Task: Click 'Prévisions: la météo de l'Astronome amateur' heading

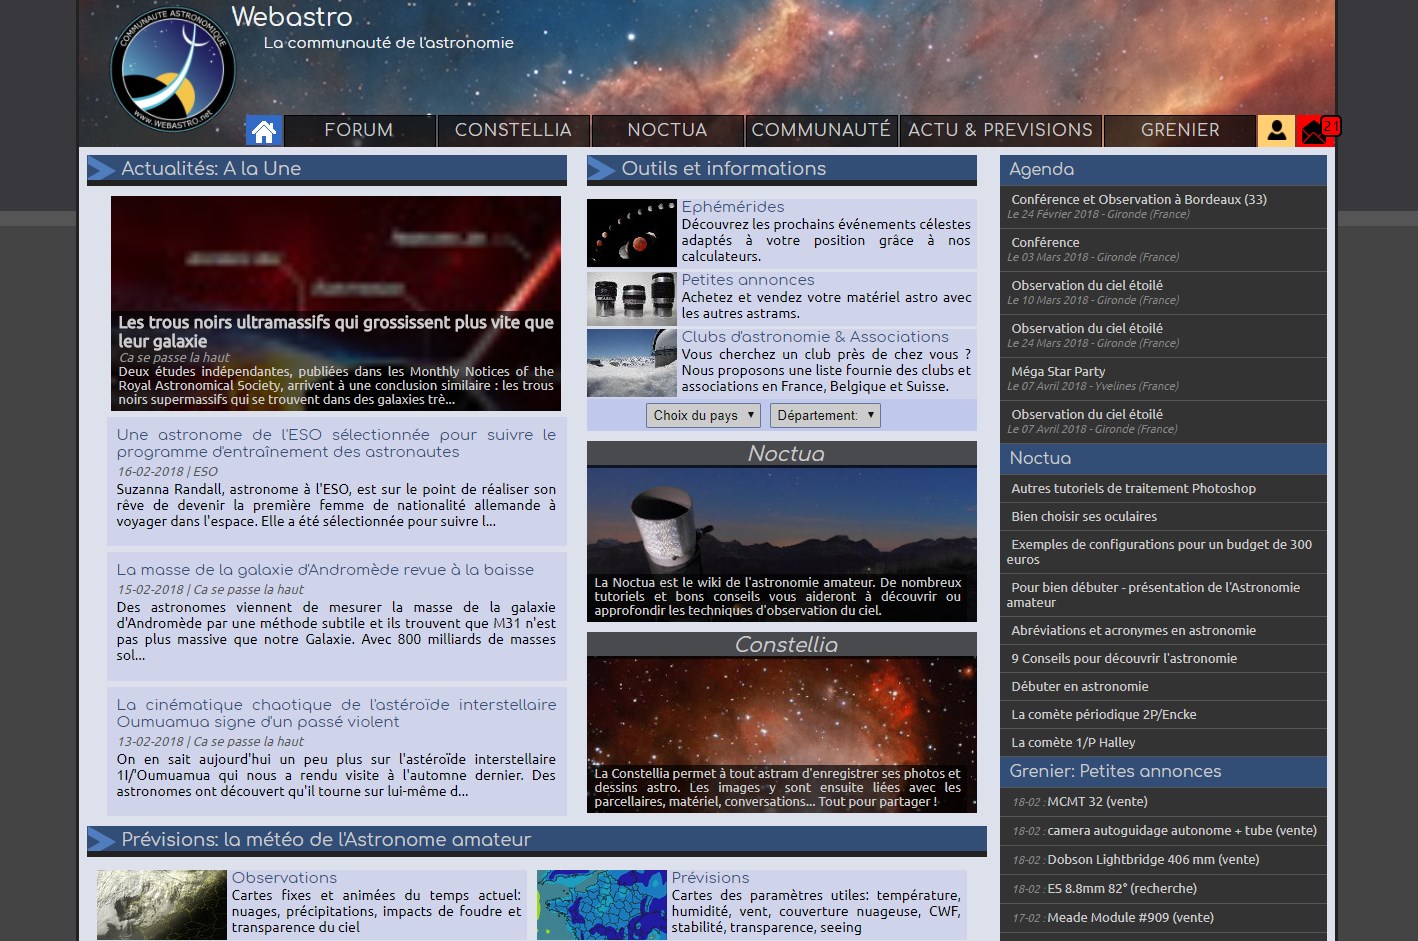Action: pyautogui.click(x=537, y=840)
